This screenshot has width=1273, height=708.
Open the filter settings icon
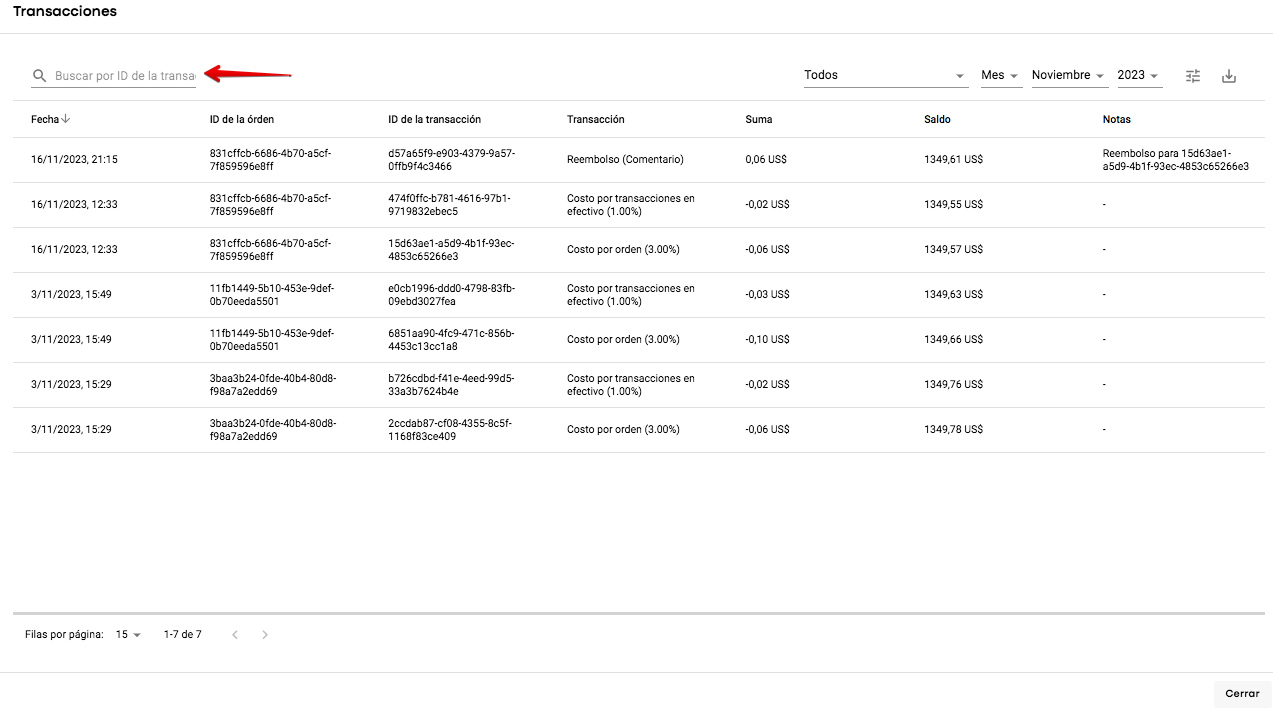[1193, 76]
